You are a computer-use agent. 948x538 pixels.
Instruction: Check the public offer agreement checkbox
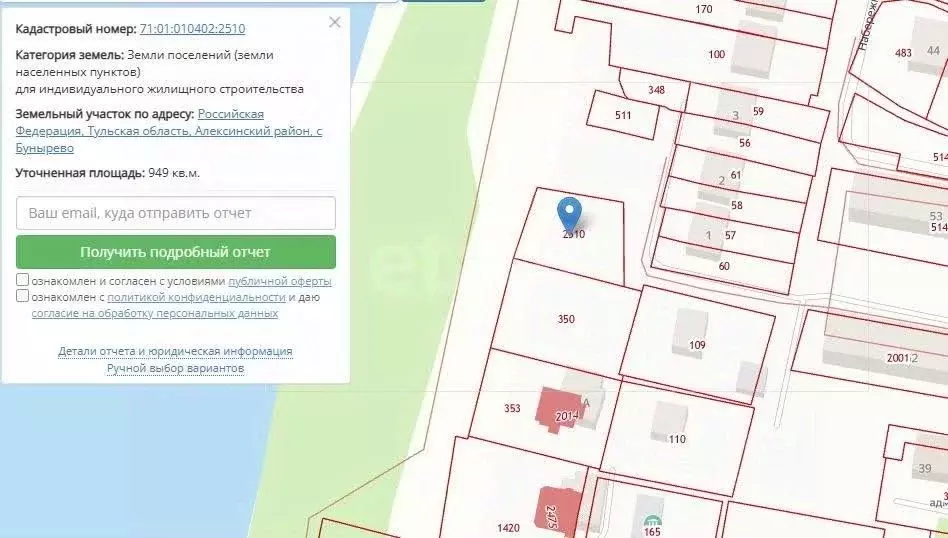point(22,280)
